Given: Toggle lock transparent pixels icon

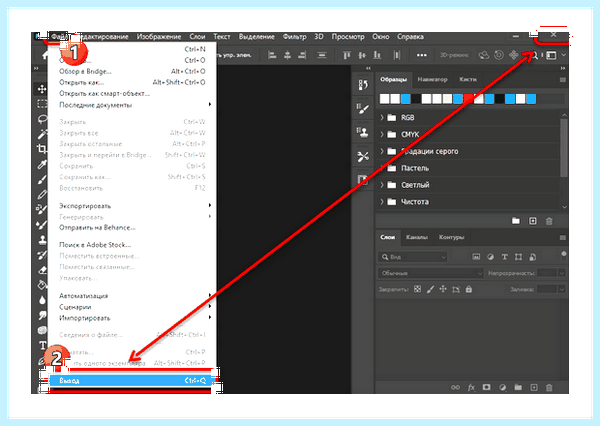Looking at the screenshot, I should click(x=417, y=289).
